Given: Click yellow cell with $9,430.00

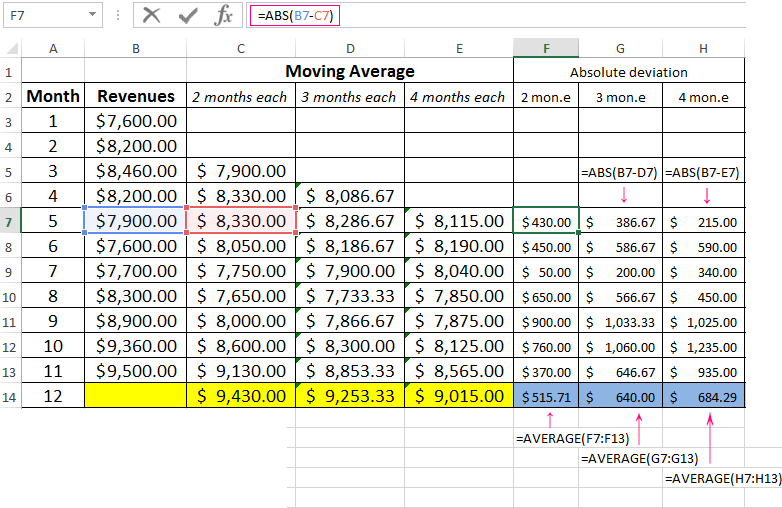Looking at the screenshot, I should pos(241,396).
